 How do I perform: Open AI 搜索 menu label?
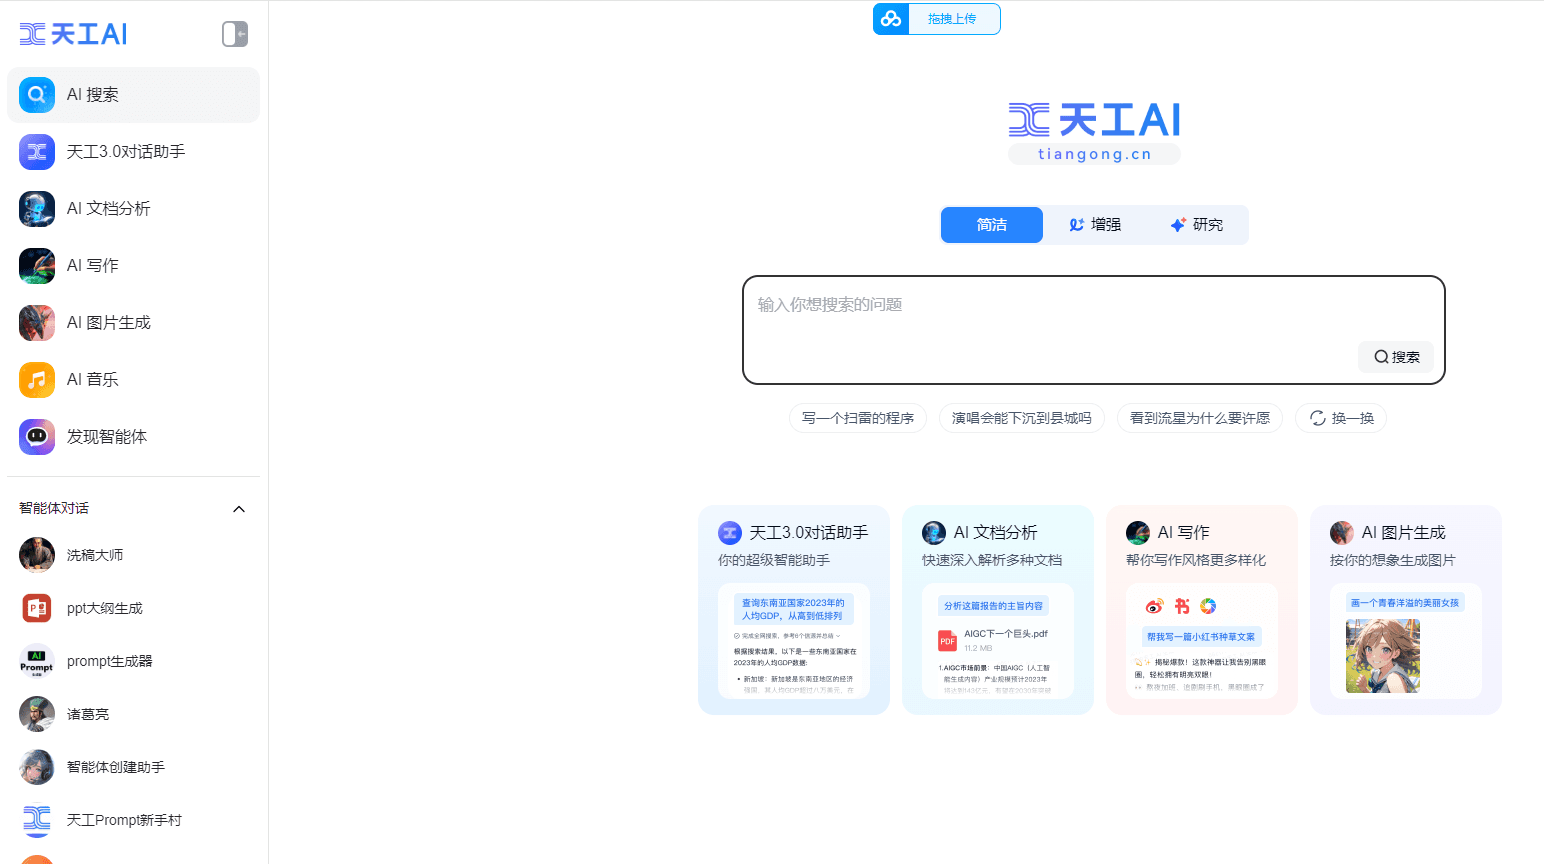pos(93,95)
